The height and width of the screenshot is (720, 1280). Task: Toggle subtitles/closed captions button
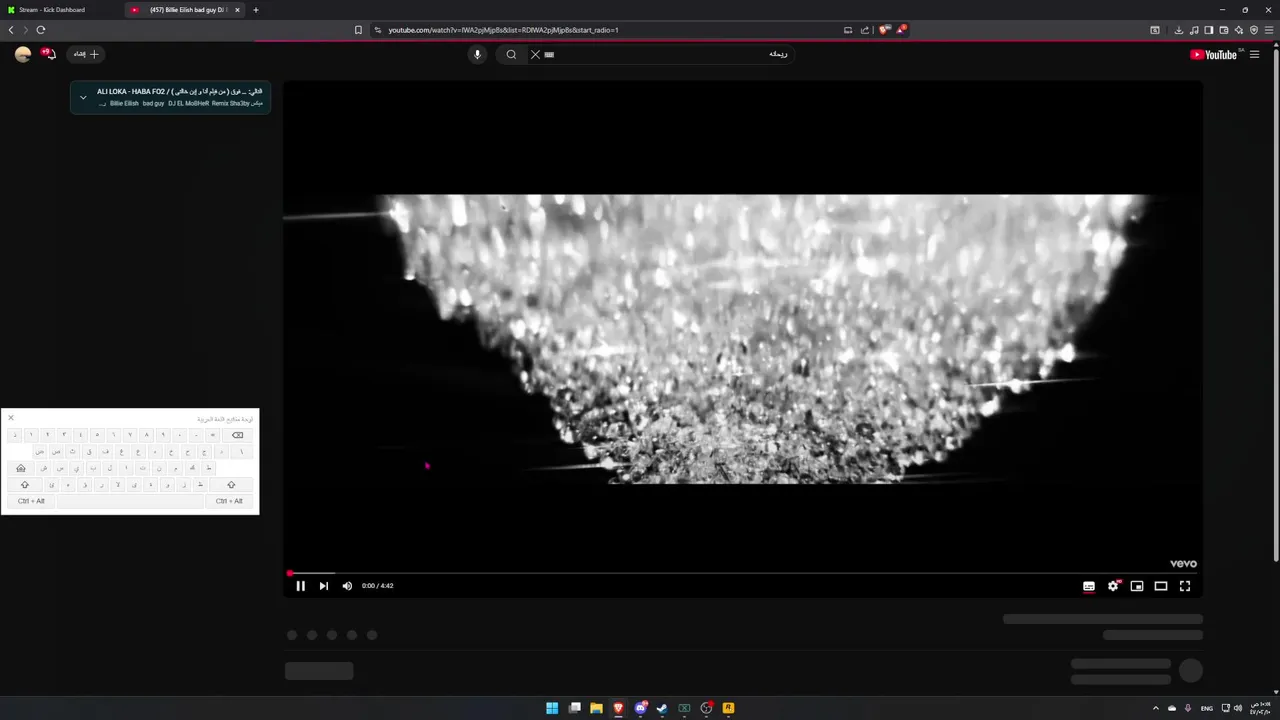pos(1089,586)
